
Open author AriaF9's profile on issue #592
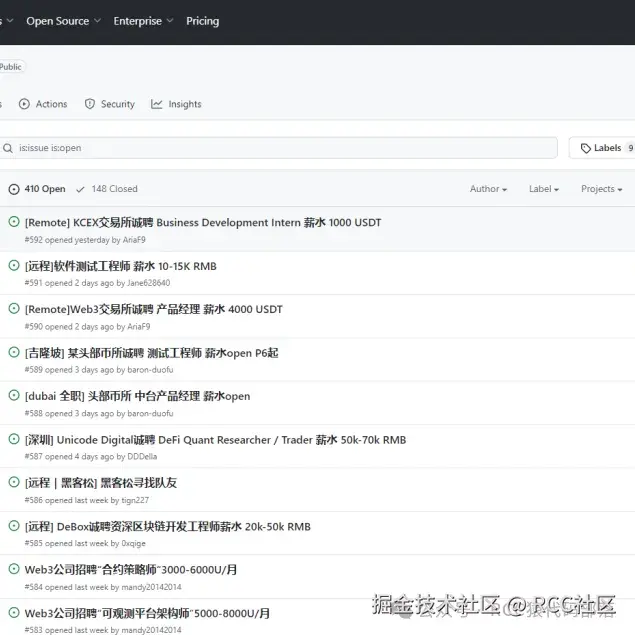tap(134, 240)
